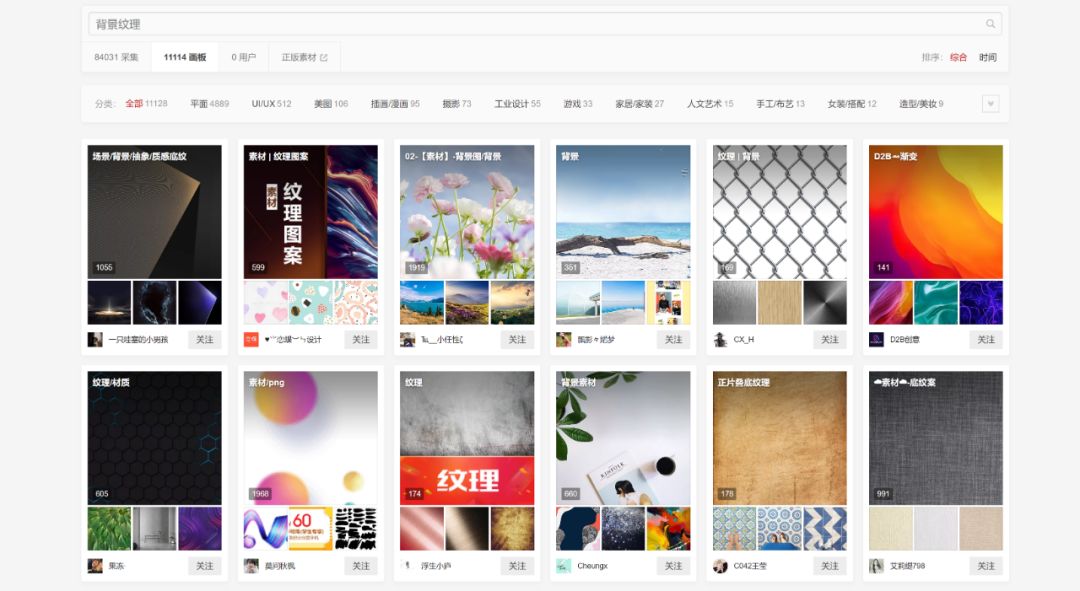
Task: Open the 正片叠底纹理 parchment board cover
Action: point(780,438)
